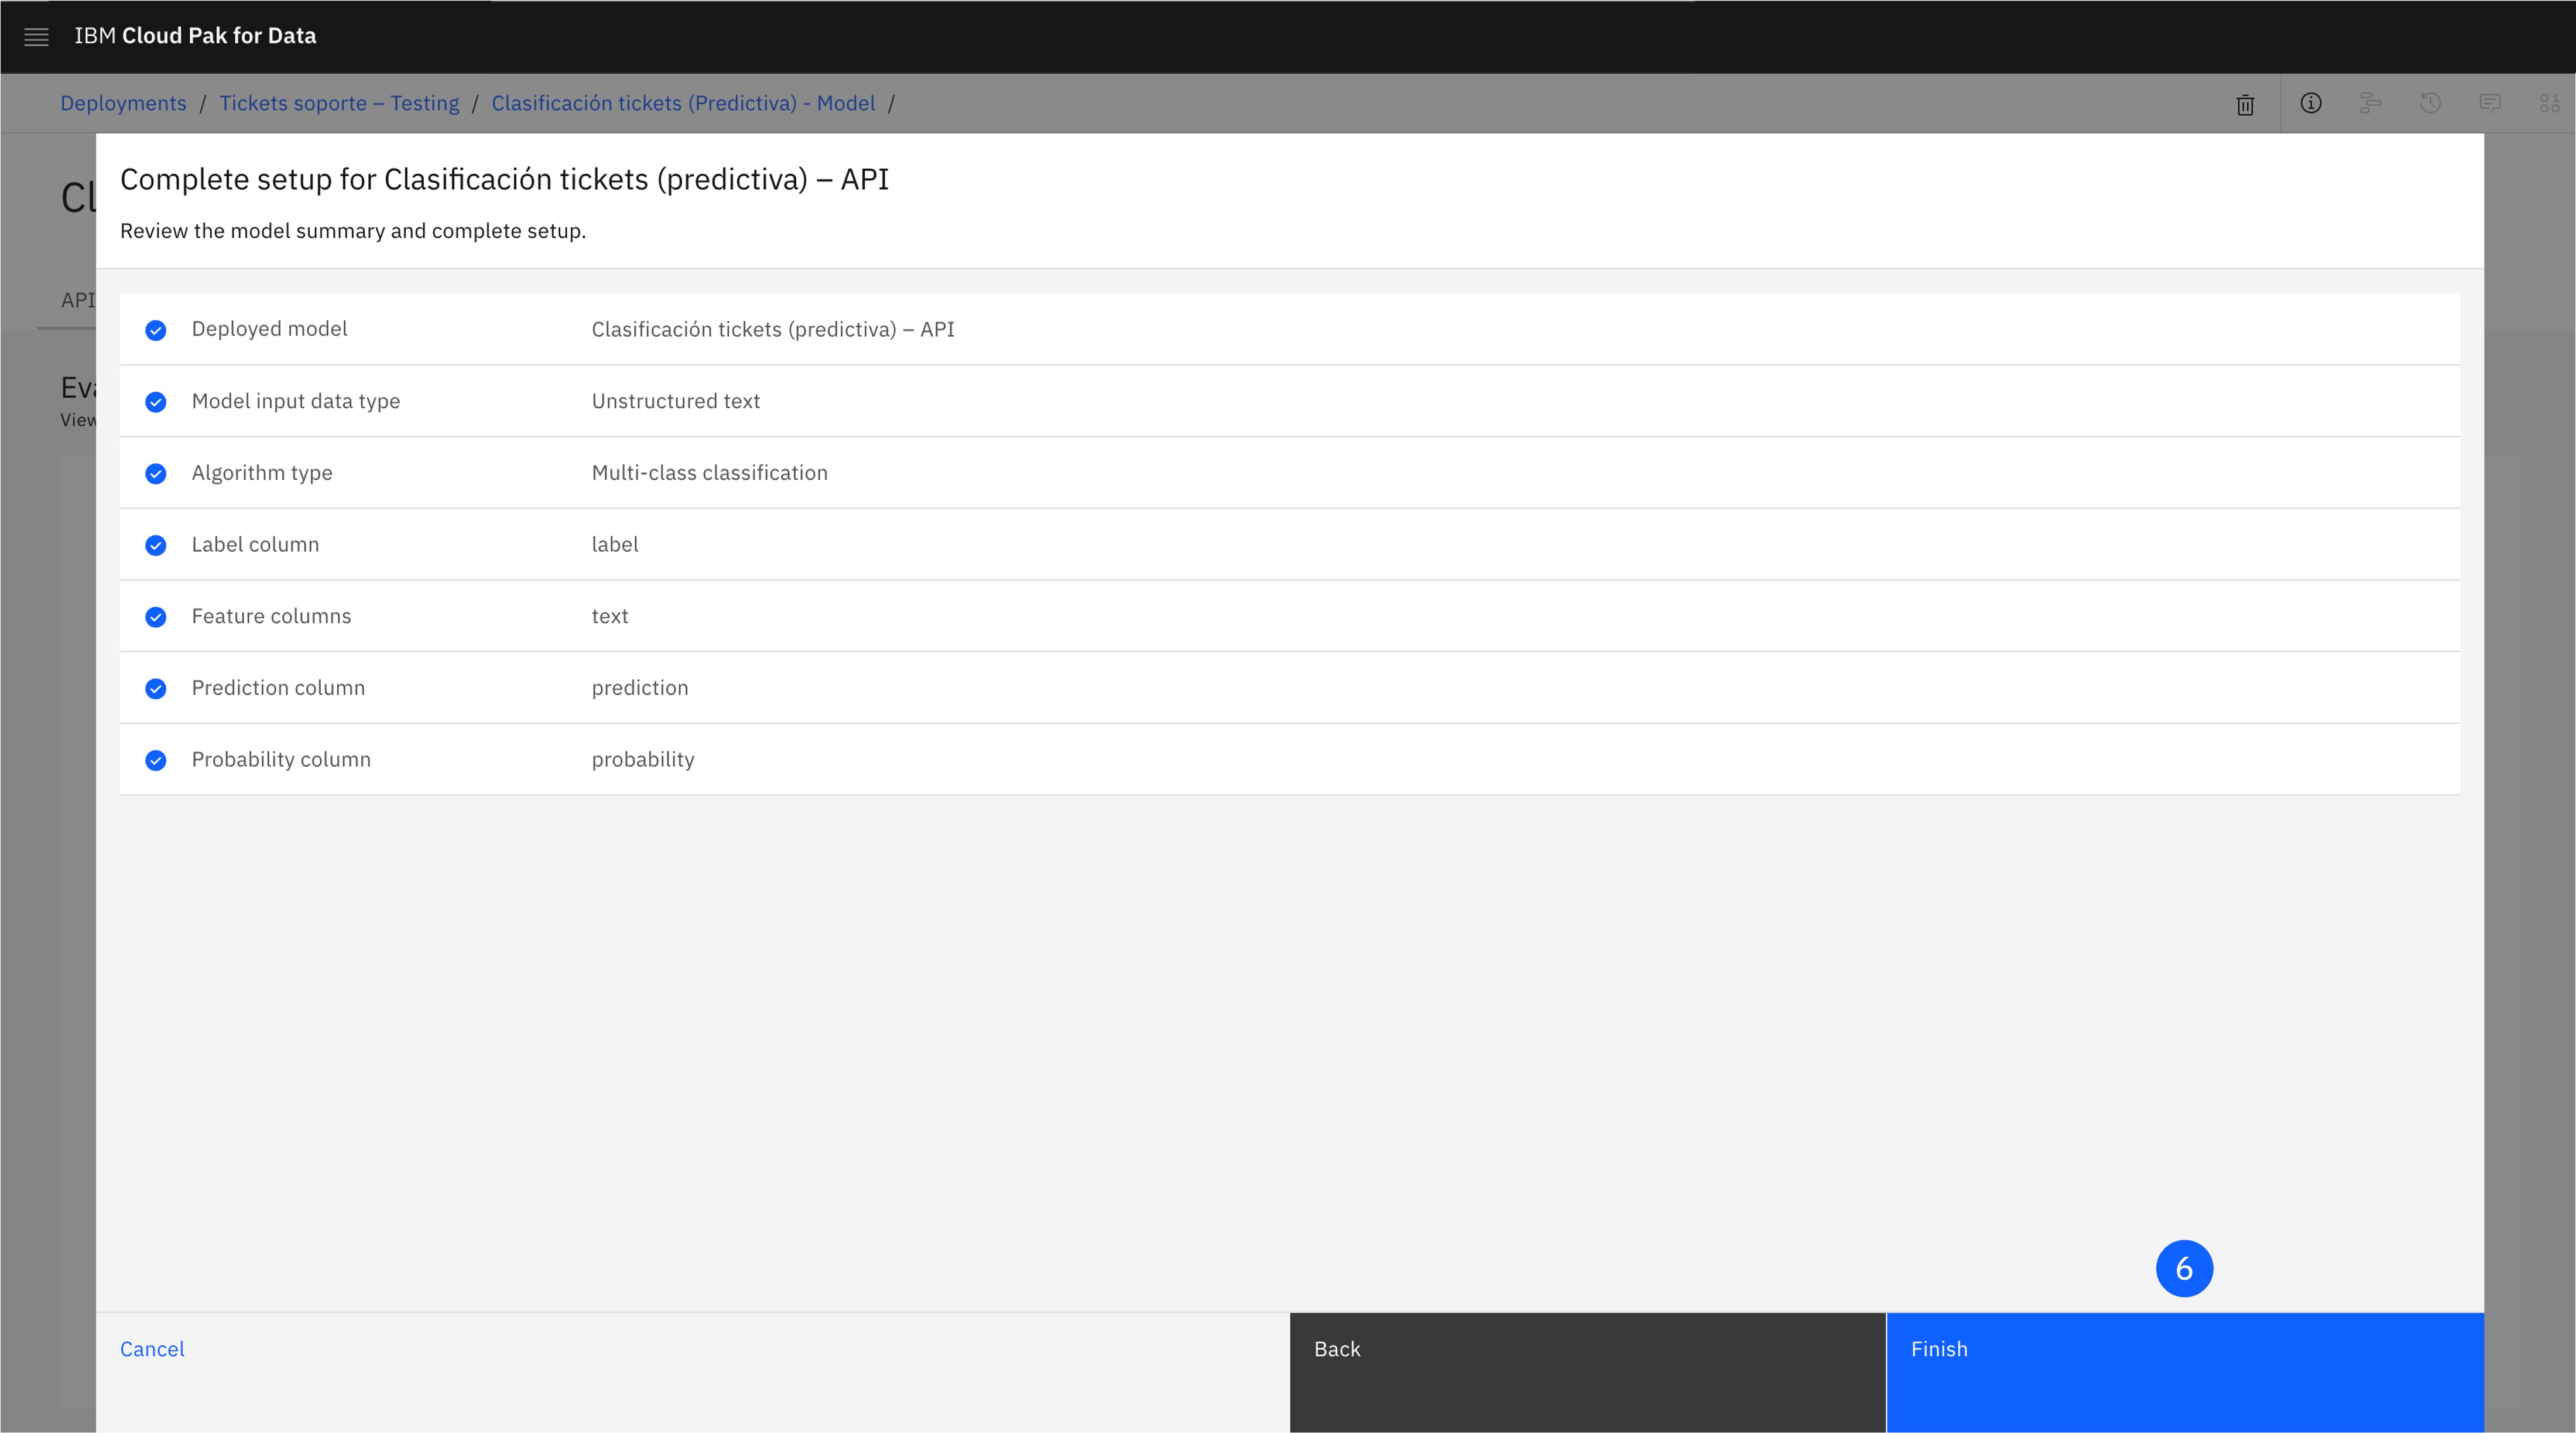Open the history clock icon
Viewport: 2576px width, 1433px height.
pos(2430,103)
